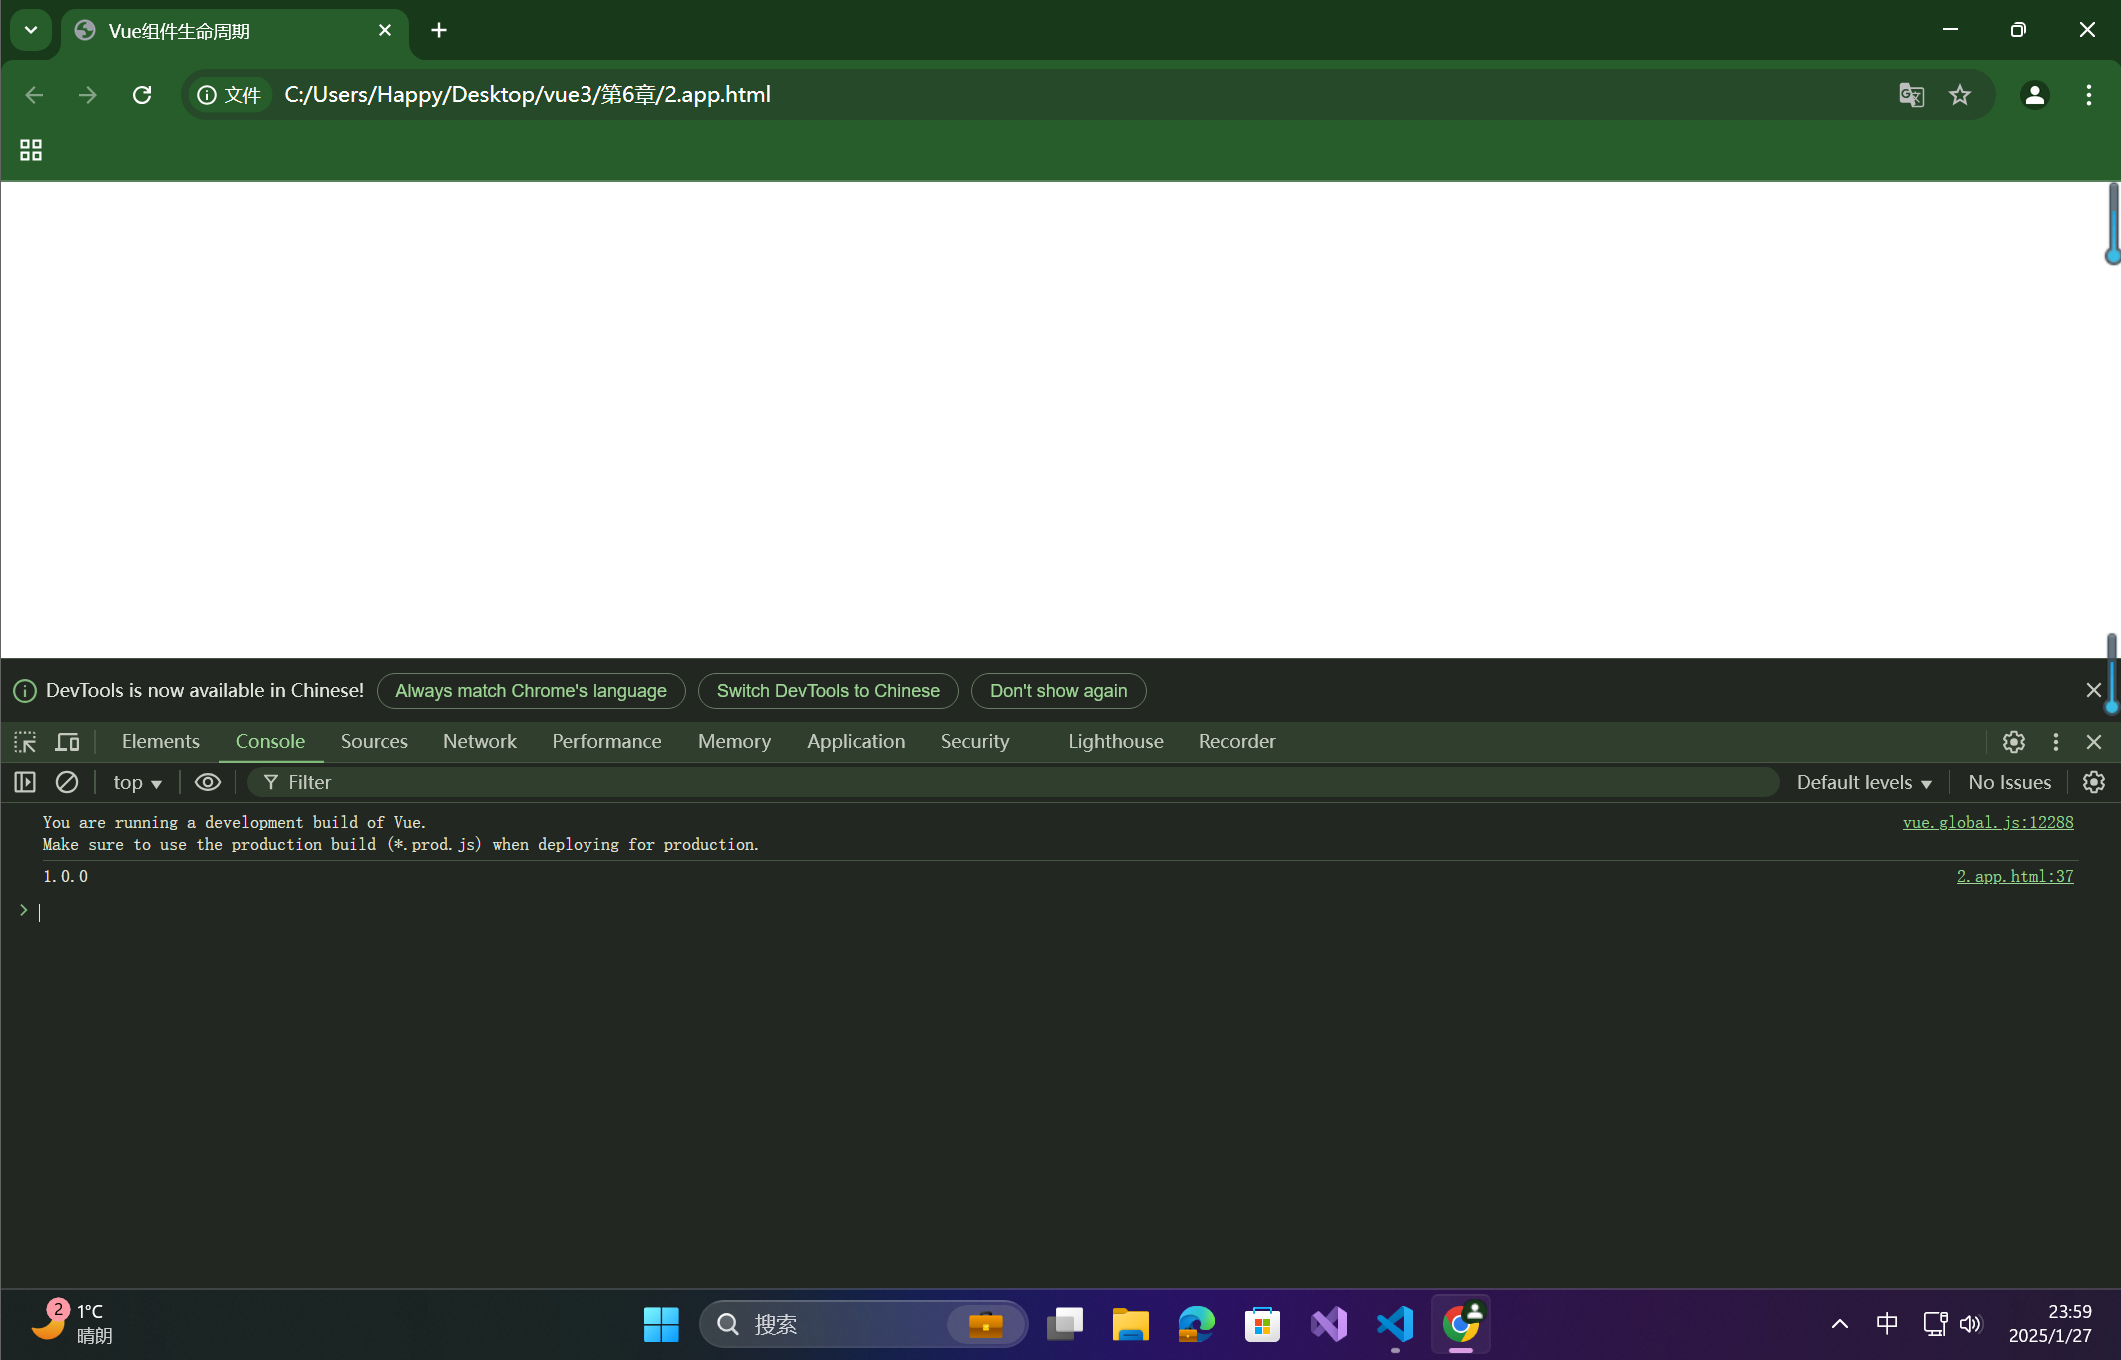Open DevTools settings gear icon
This screenshot has width=2121, height=1360.
point(2013,742)
